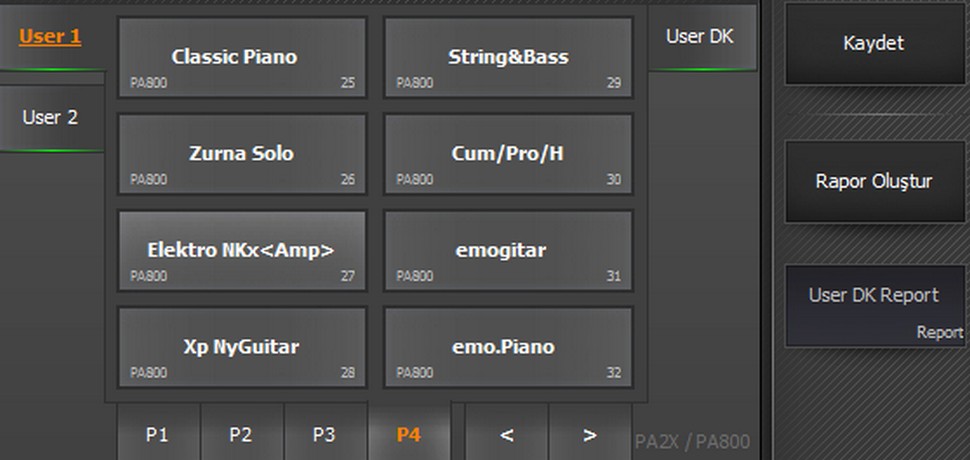Pick the emo.Piano sound slot

508,347
